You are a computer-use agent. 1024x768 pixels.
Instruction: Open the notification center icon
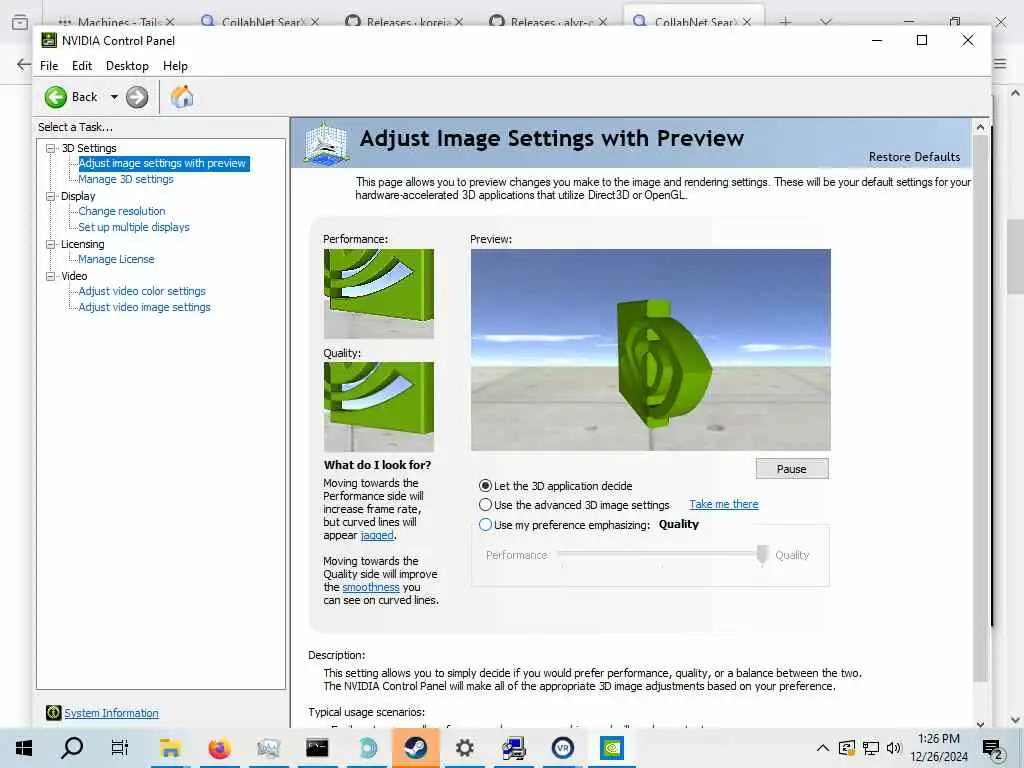[993, 748]
